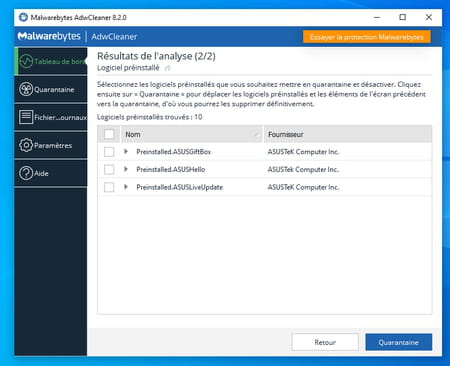The width and height of the screenshot is (450, 366).
Task: Click the Fichiers journaux log icon
Action: (x=26, y=117)
